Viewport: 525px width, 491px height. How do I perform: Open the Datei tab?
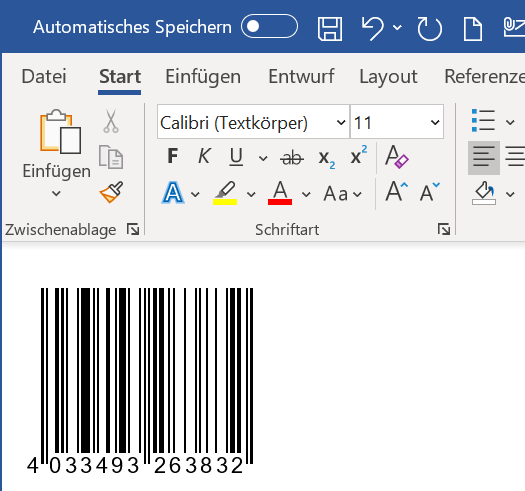click(x=44, y=76)
